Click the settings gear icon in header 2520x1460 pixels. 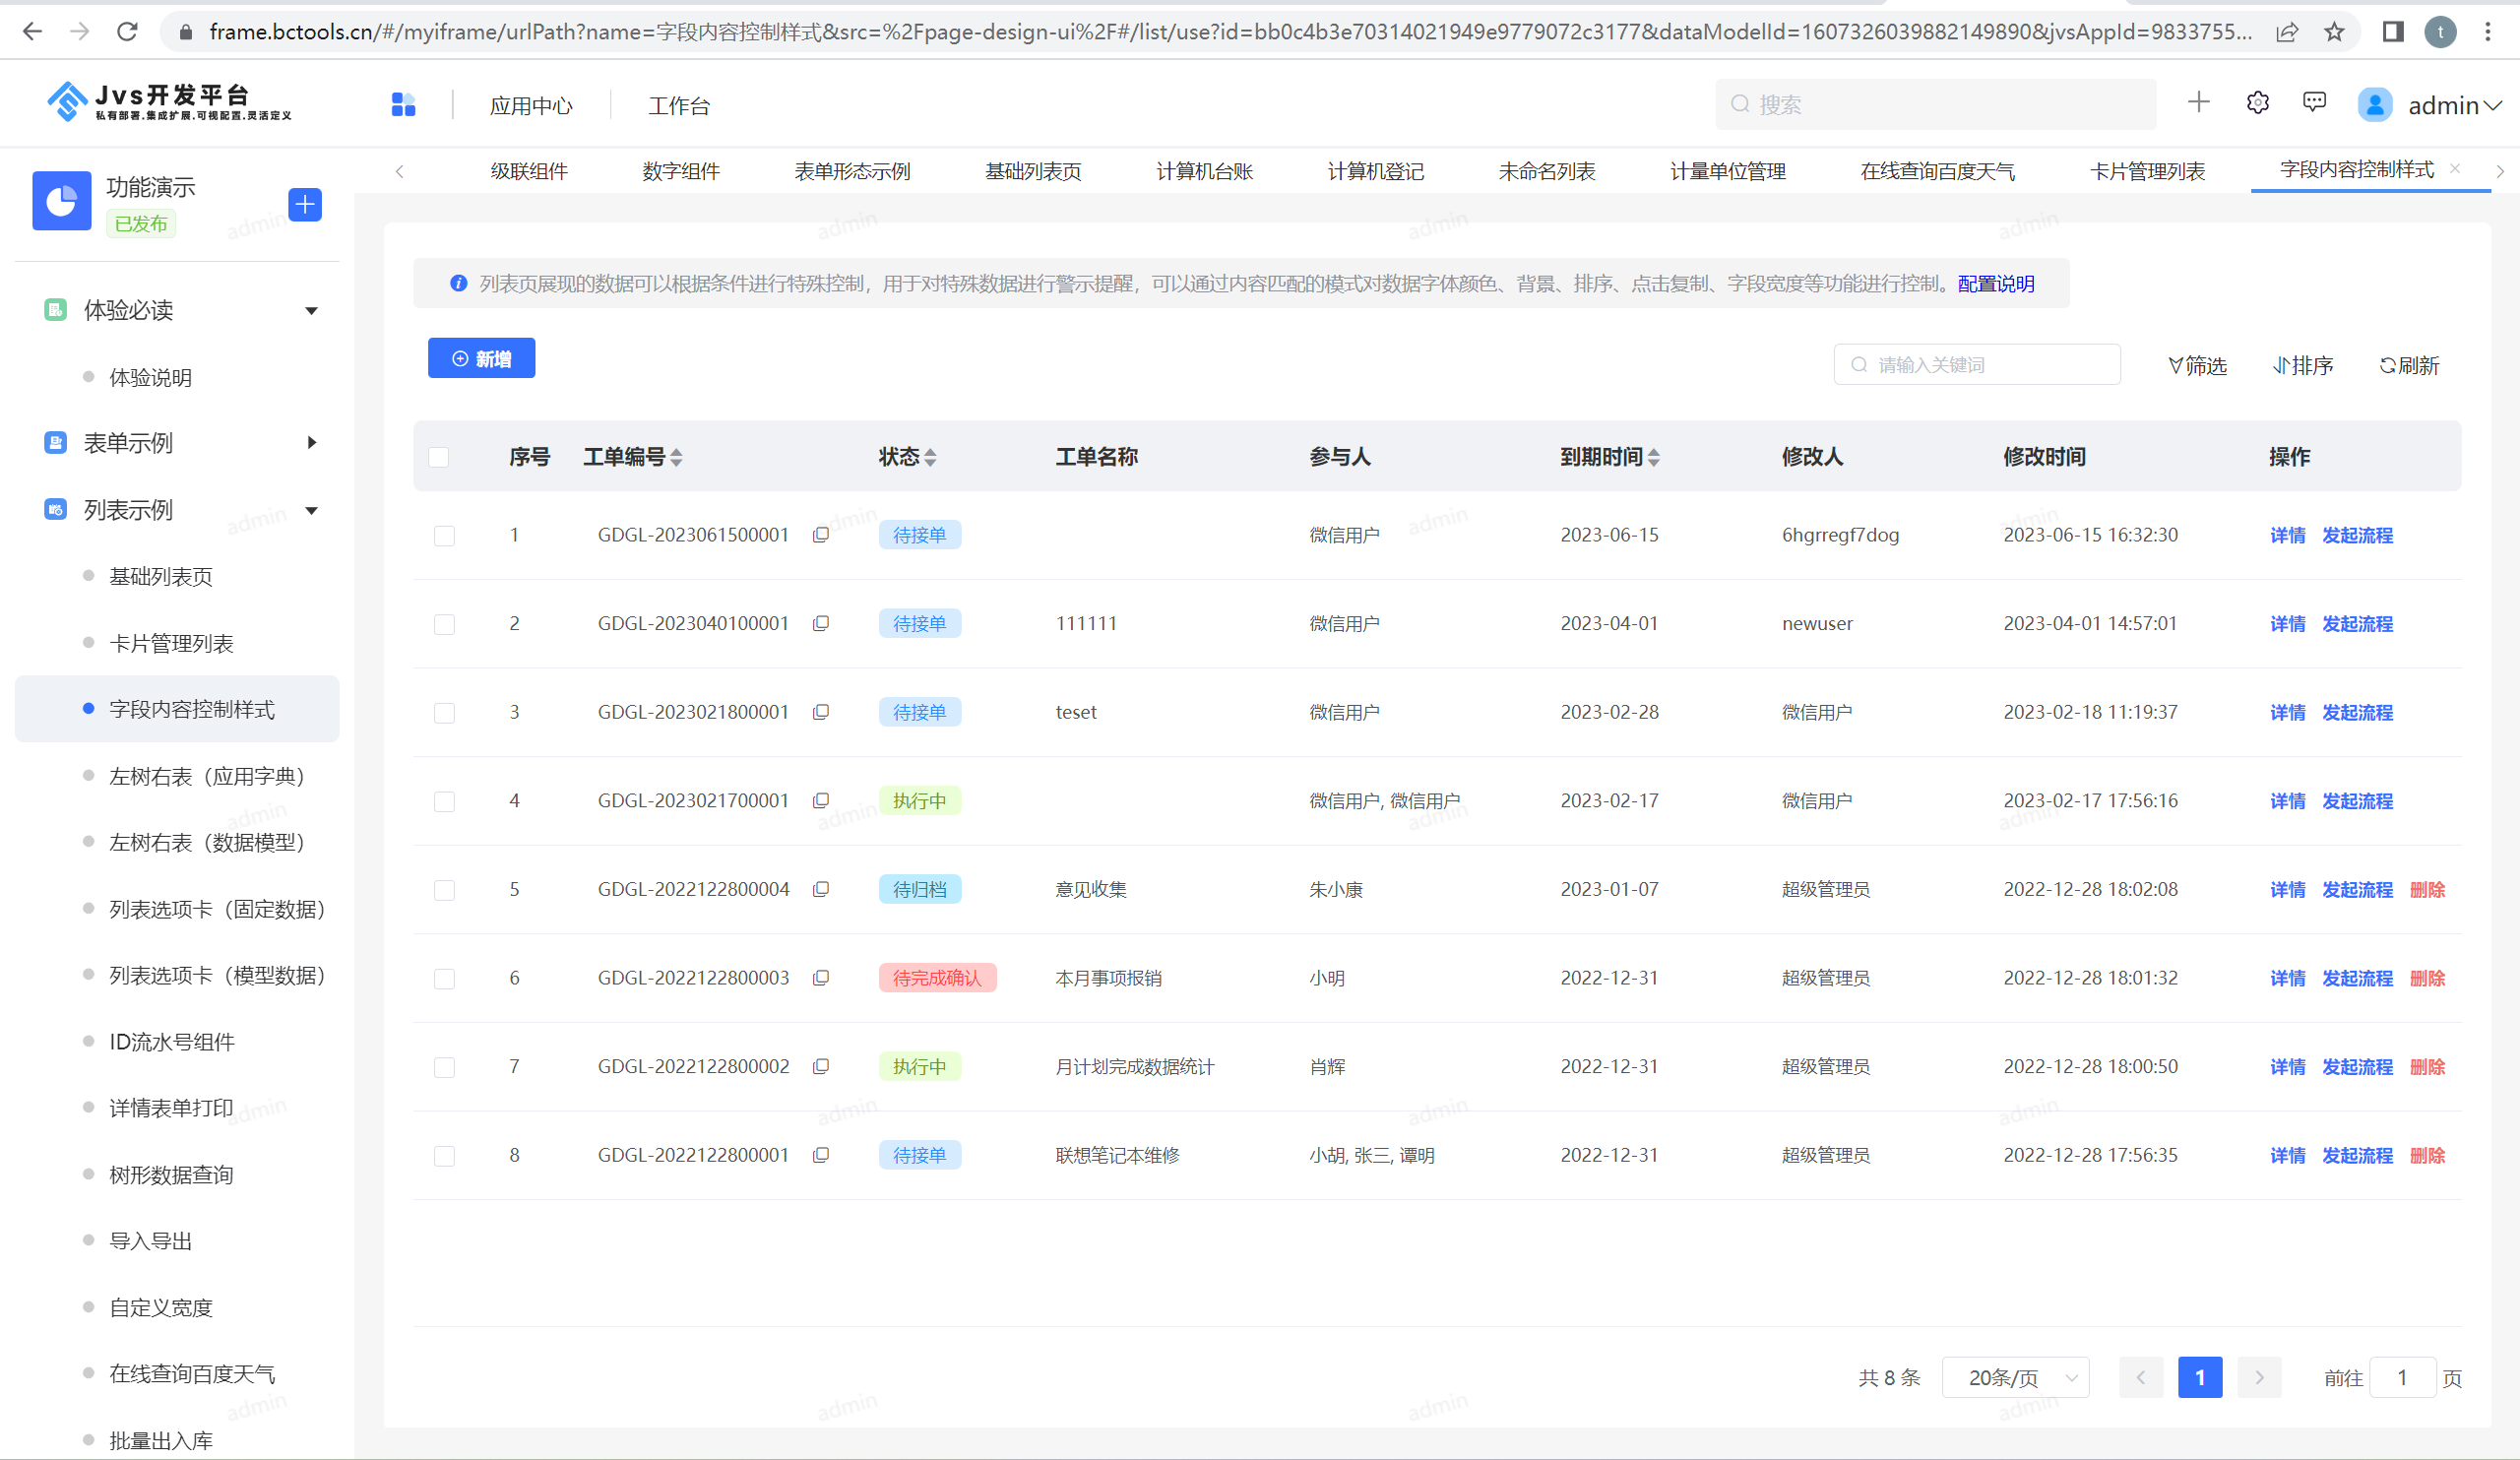[x=2257, y=104]
